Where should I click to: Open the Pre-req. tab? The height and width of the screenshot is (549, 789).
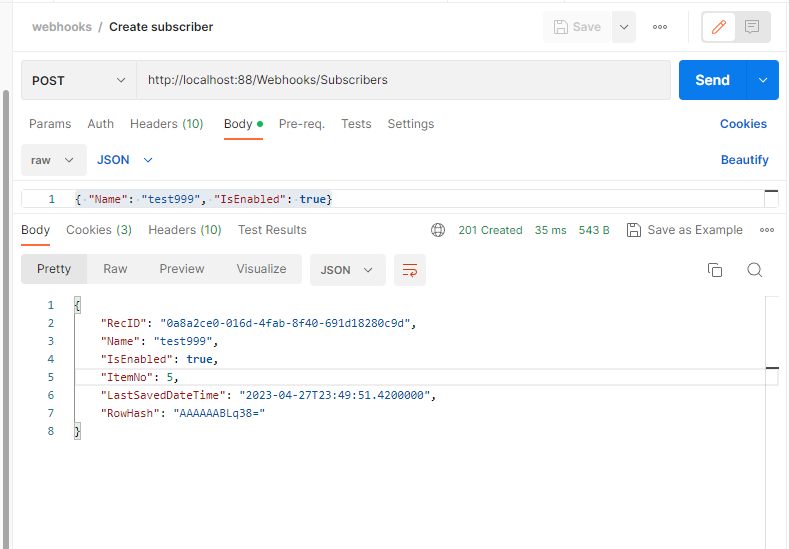(302, 124)
